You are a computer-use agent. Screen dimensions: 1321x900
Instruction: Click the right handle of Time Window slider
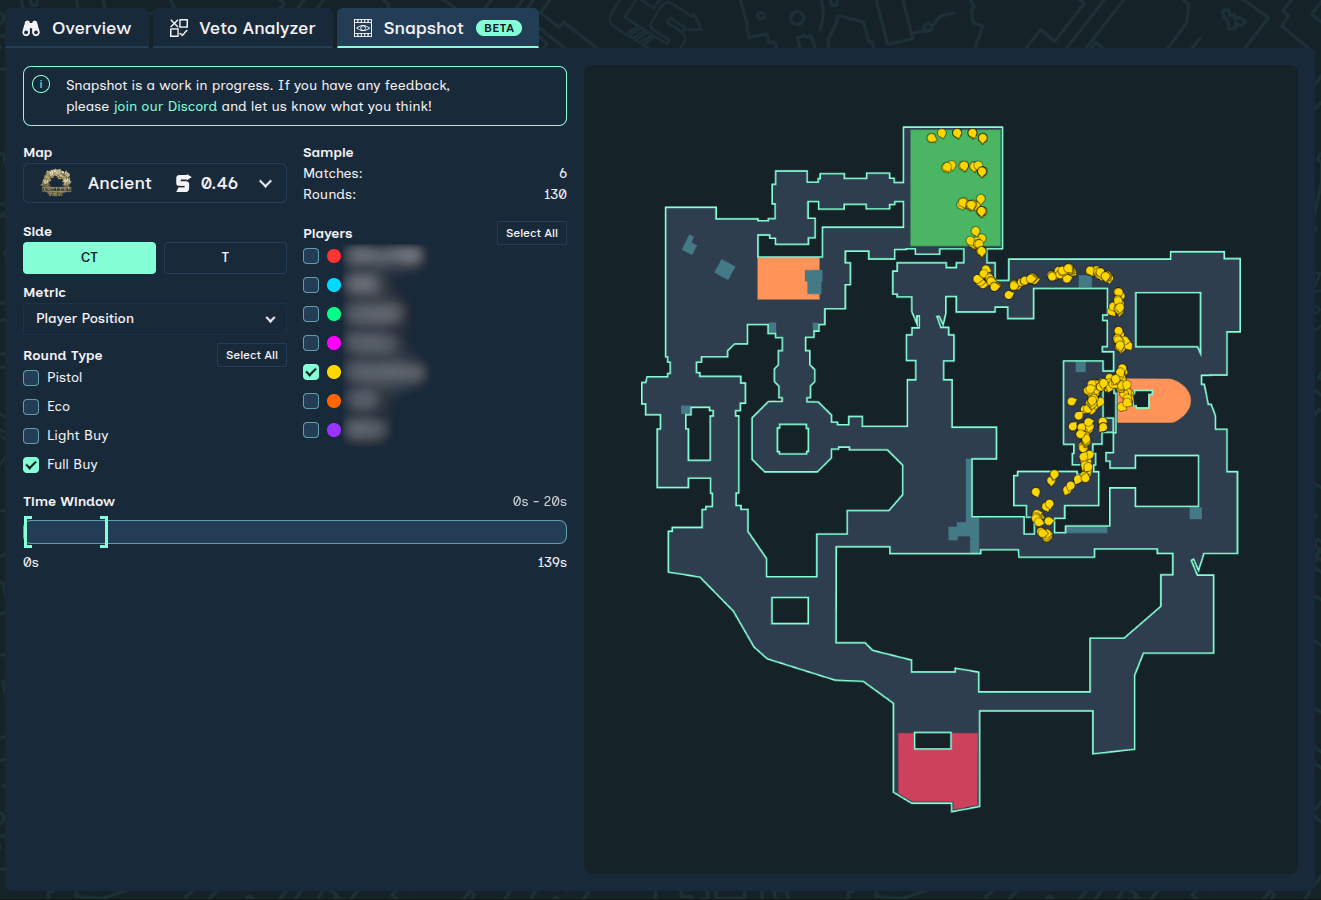104,532
